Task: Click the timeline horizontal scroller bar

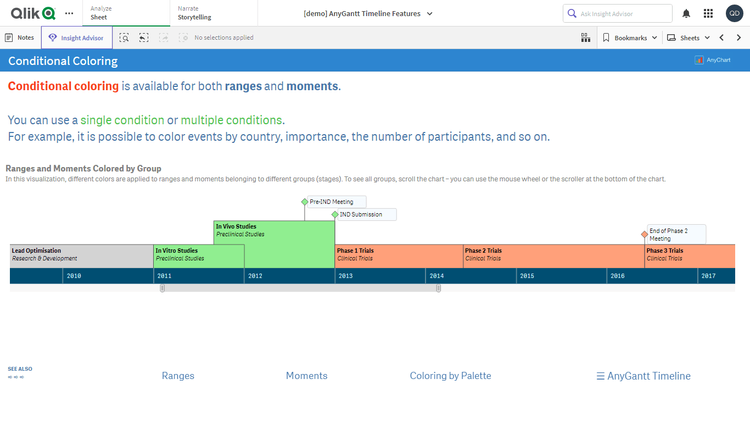Action: pos(300,288)
